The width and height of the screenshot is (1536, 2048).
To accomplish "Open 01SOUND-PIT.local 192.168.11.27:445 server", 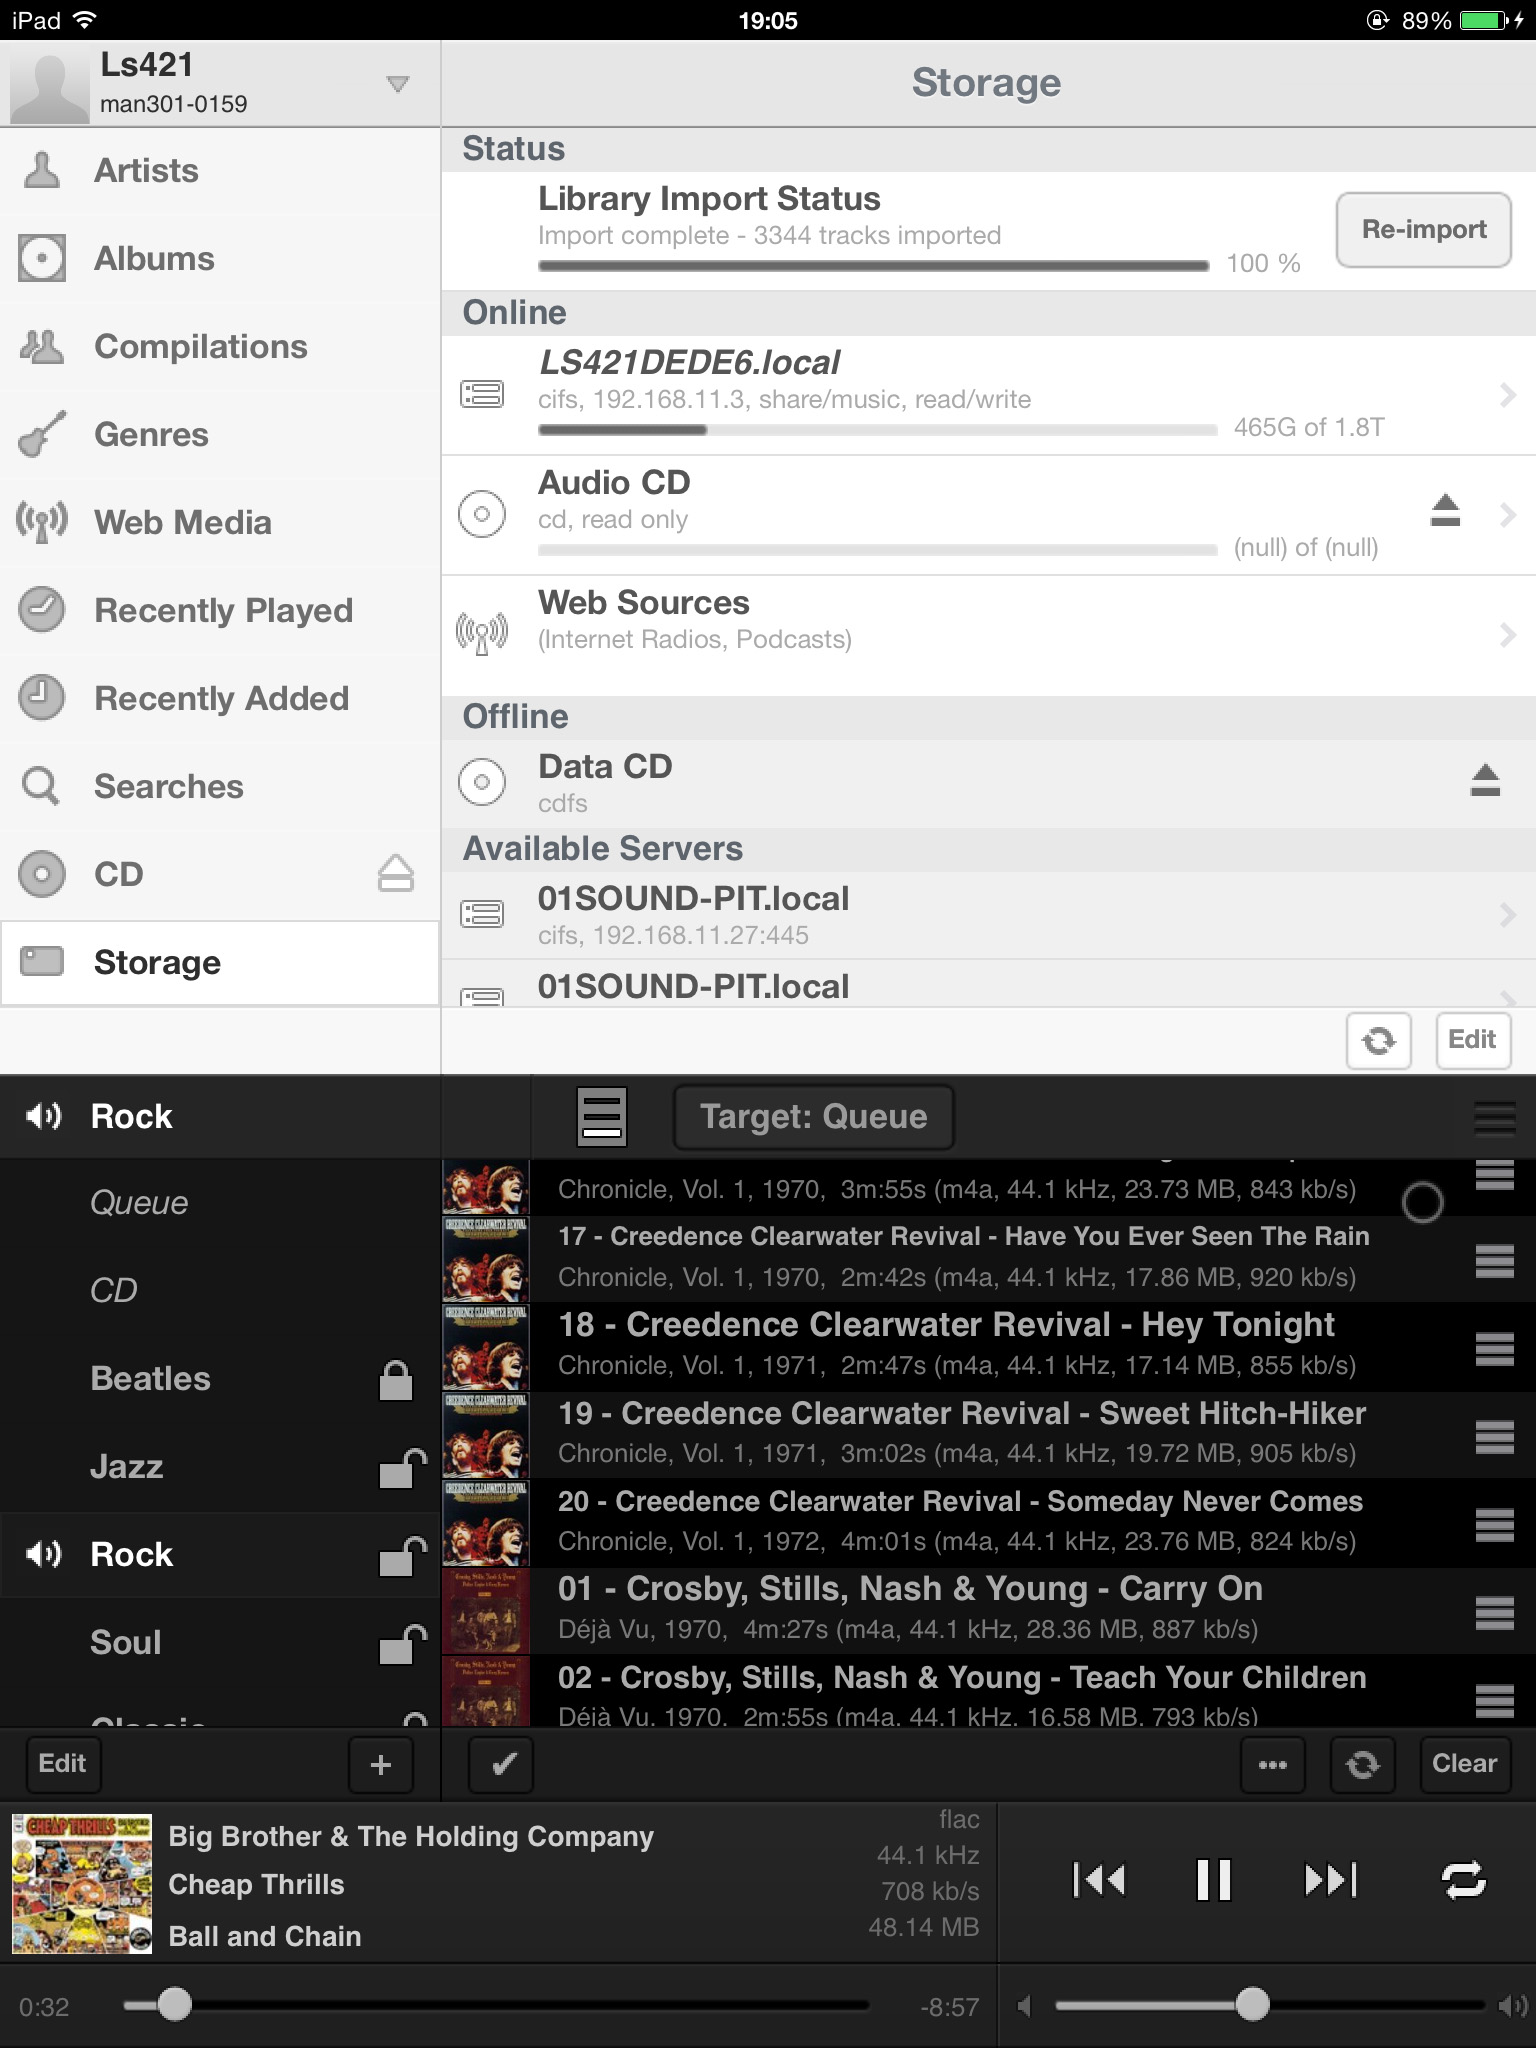I will (988, 916).
